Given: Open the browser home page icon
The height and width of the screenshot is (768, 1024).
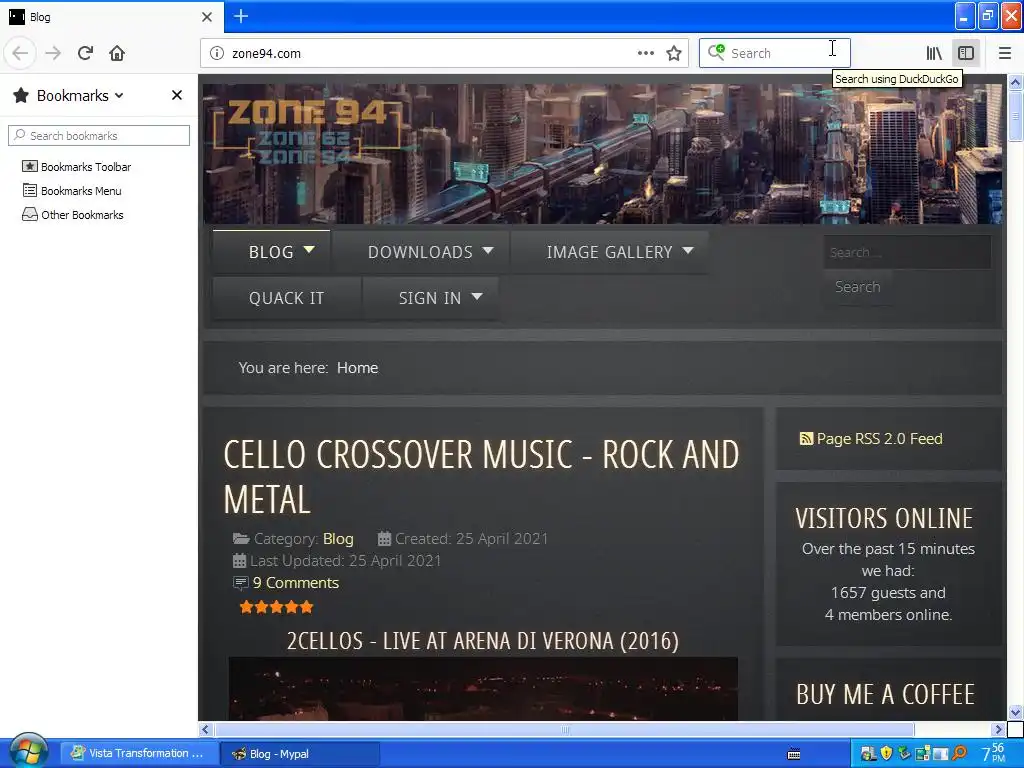Looking at the screenshot, I should 117,53.
